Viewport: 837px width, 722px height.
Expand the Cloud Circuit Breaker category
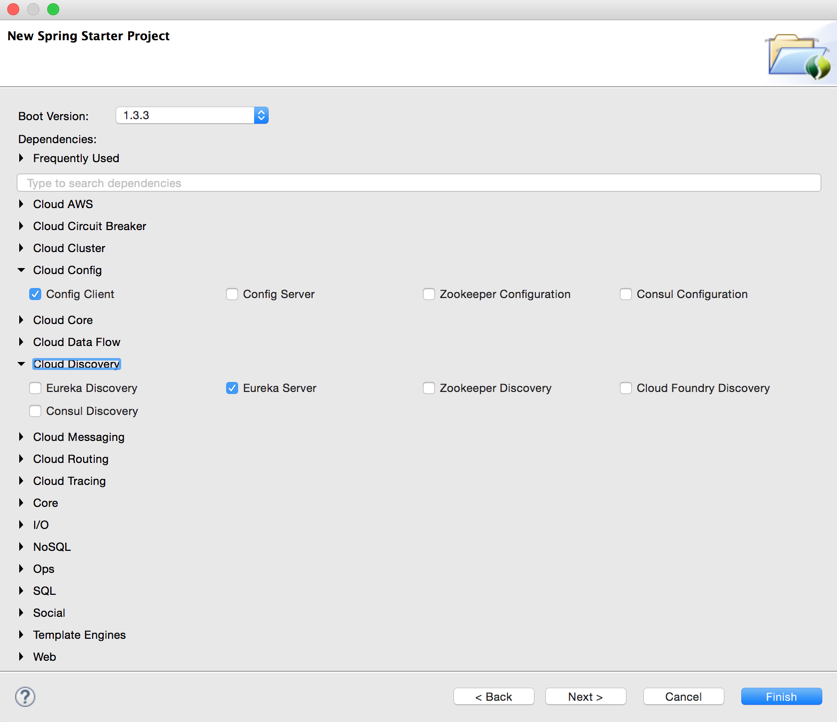(x=21, y=226)
